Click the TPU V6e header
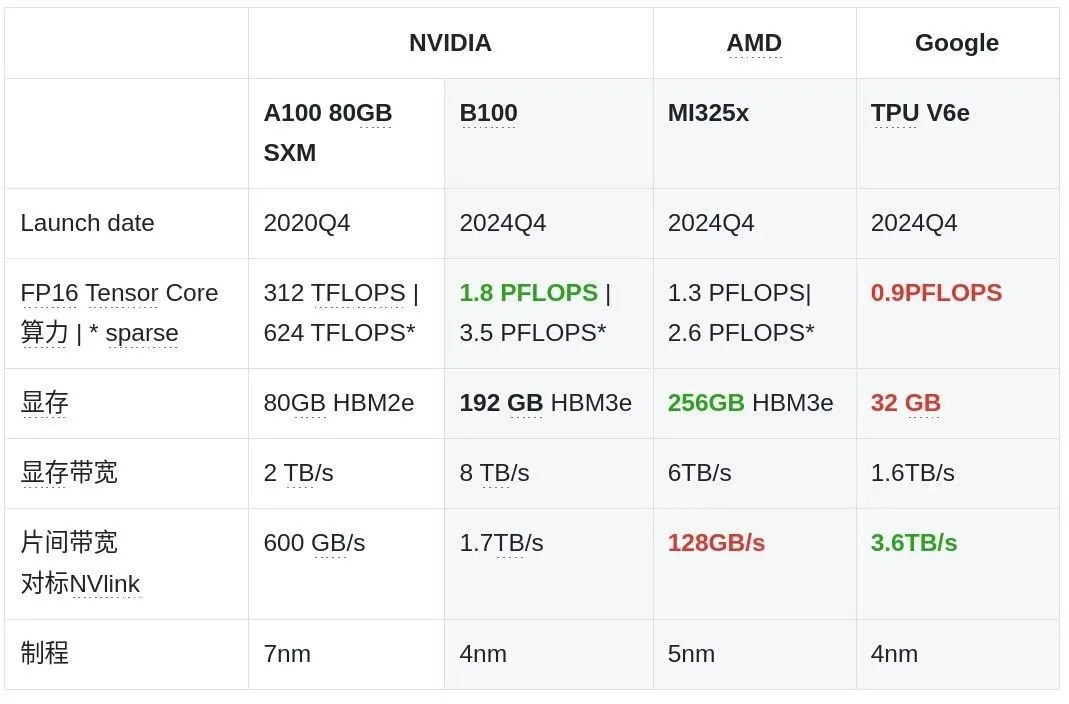This screenshot has width=1069, height=704. coord(920,112)
